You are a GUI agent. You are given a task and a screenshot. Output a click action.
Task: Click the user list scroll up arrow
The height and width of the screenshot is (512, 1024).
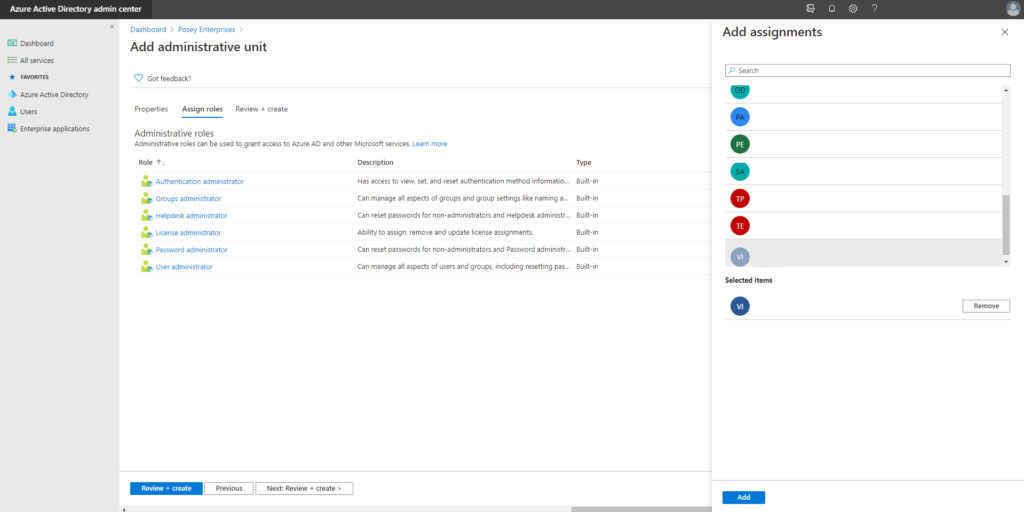click(x=1006, y=88)
